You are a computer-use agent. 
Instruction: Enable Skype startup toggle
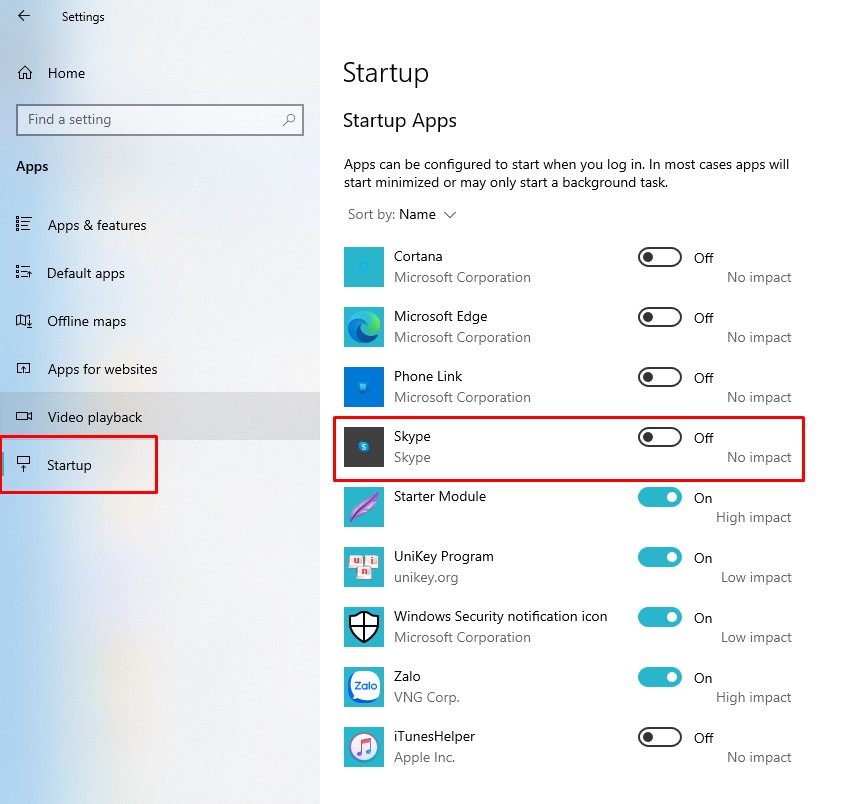(x=659, y=437)
